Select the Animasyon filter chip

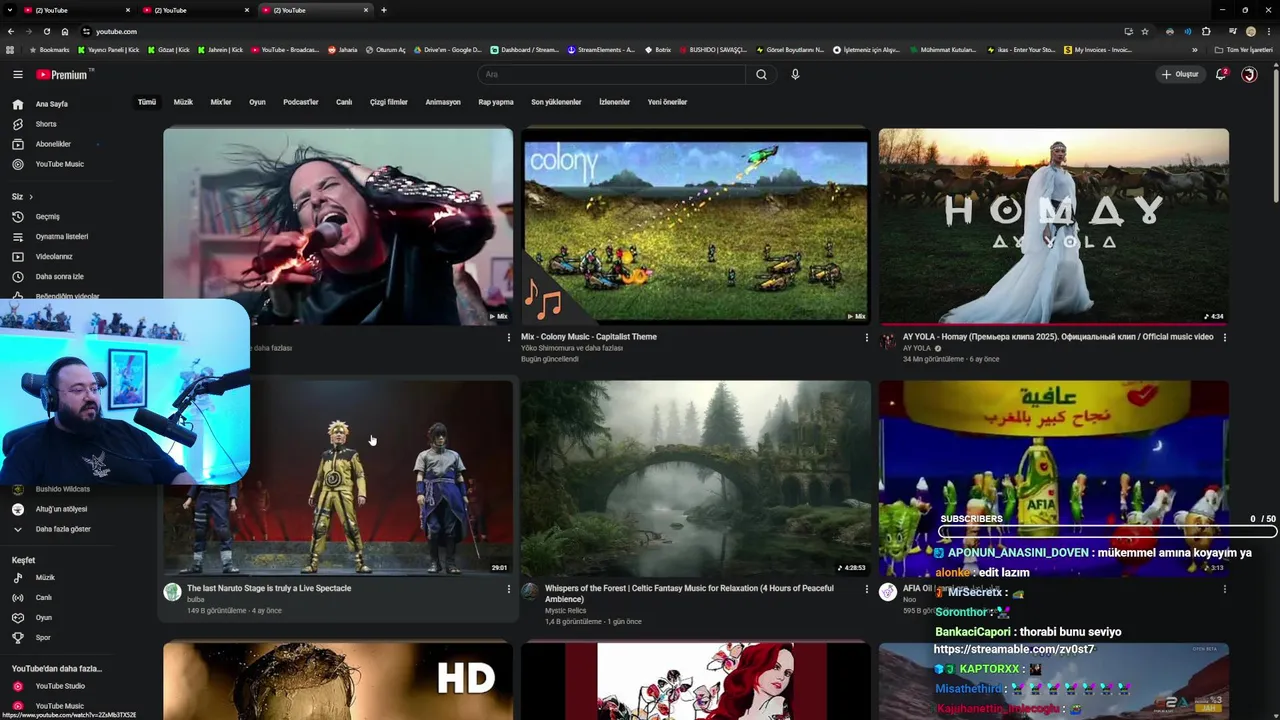pyautogui.click(x=443, y=102)
